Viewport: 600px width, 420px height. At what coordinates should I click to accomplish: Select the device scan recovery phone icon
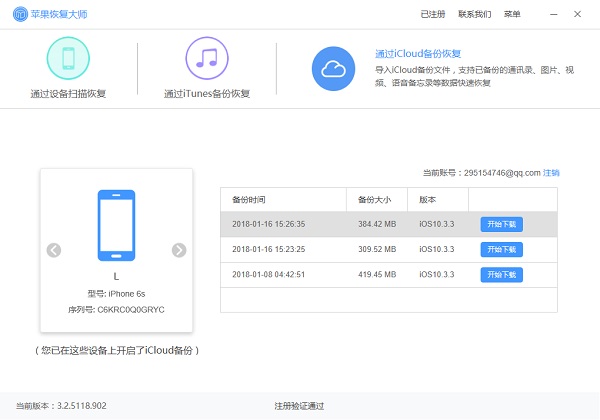[x=68, y=58]
